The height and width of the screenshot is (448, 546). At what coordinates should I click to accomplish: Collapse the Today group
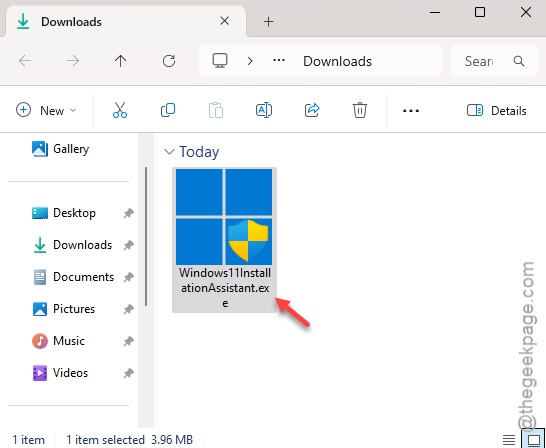(169, 152)
